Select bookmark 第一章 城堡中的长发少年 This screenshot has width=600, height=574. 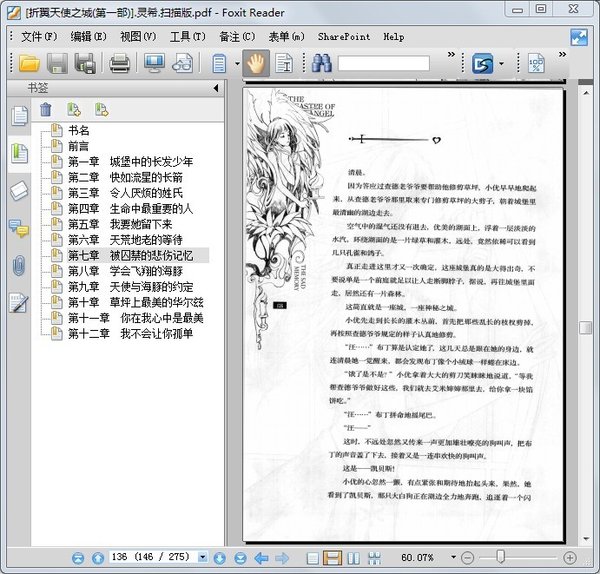pos(130,162)
